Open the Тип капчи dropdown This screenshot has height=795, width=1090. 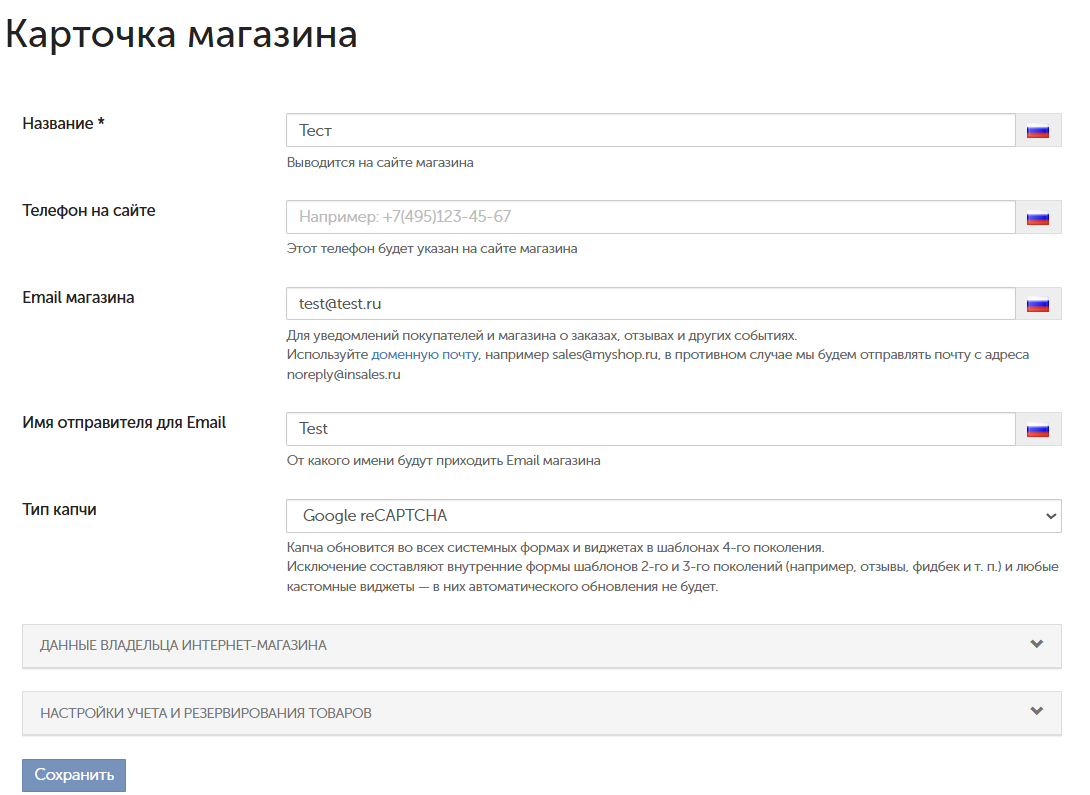tap(673, 516)
